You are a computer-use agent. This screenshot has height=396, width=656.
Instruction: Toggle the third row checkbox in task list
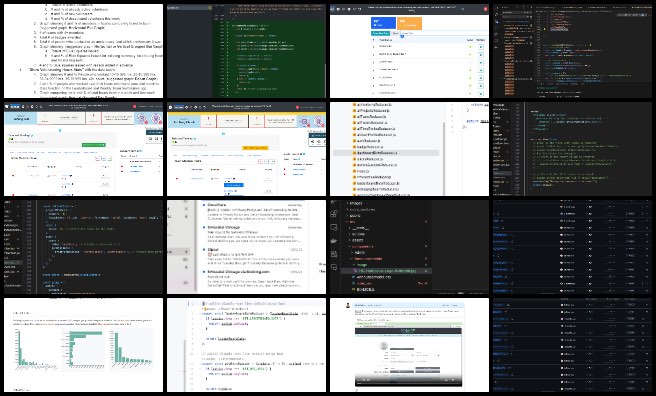tap(481, 62)
